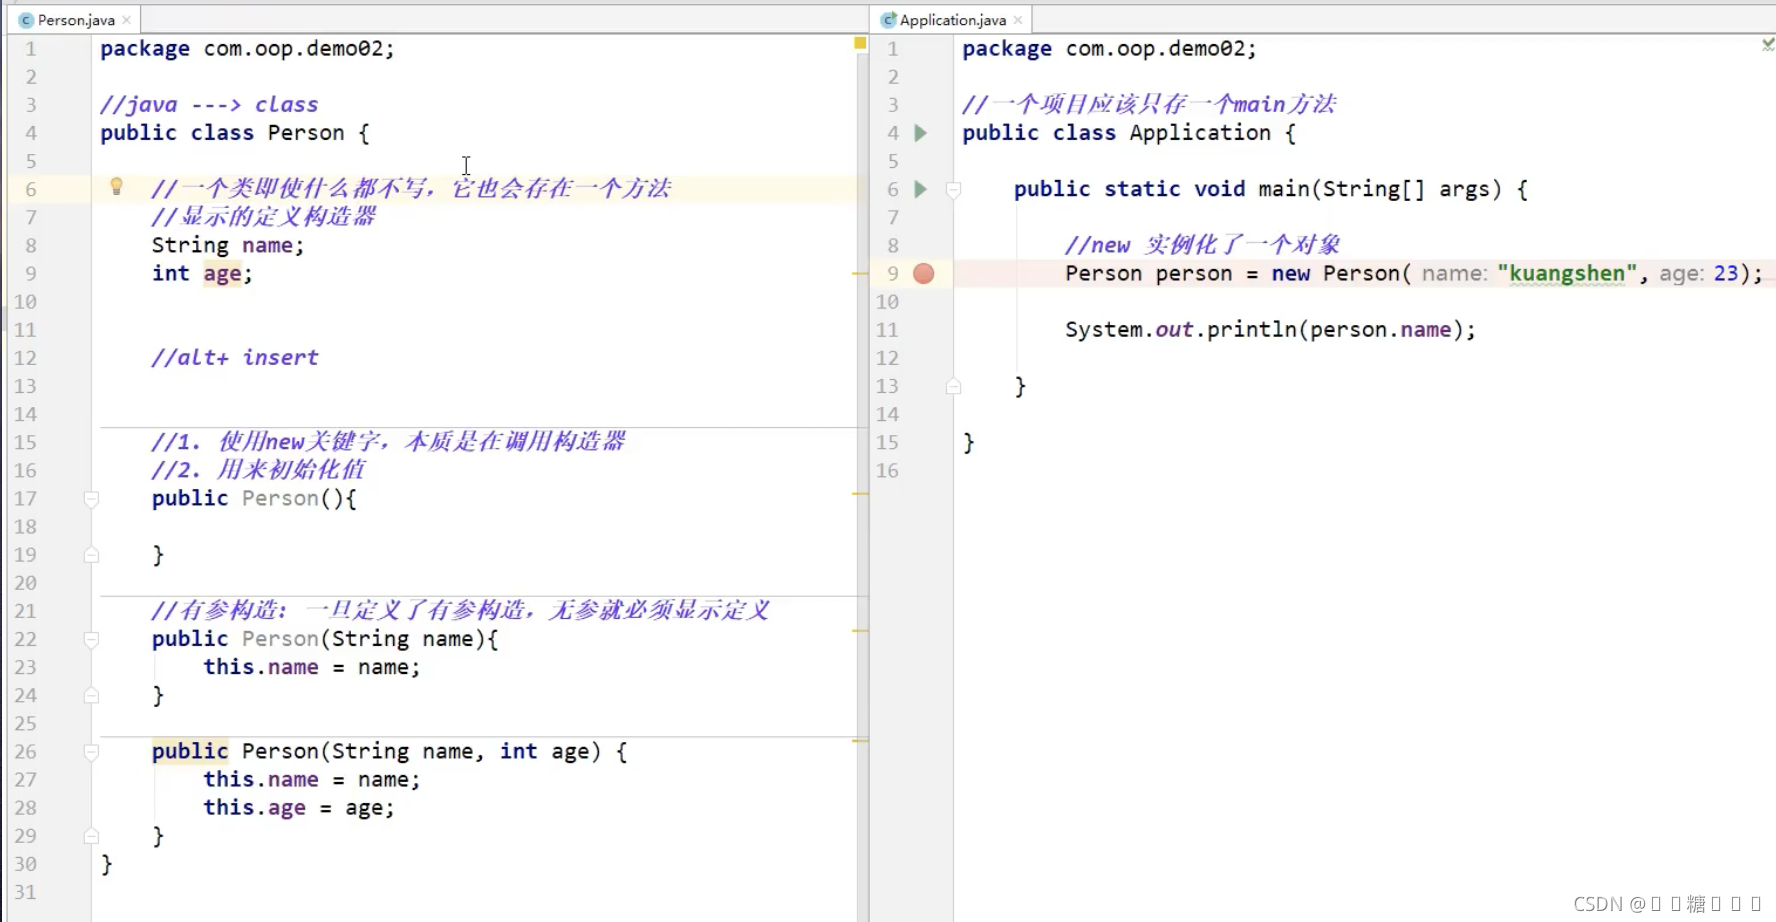
Task: Click 'this.name = name;' on line 23
Action: coord(312,667)
